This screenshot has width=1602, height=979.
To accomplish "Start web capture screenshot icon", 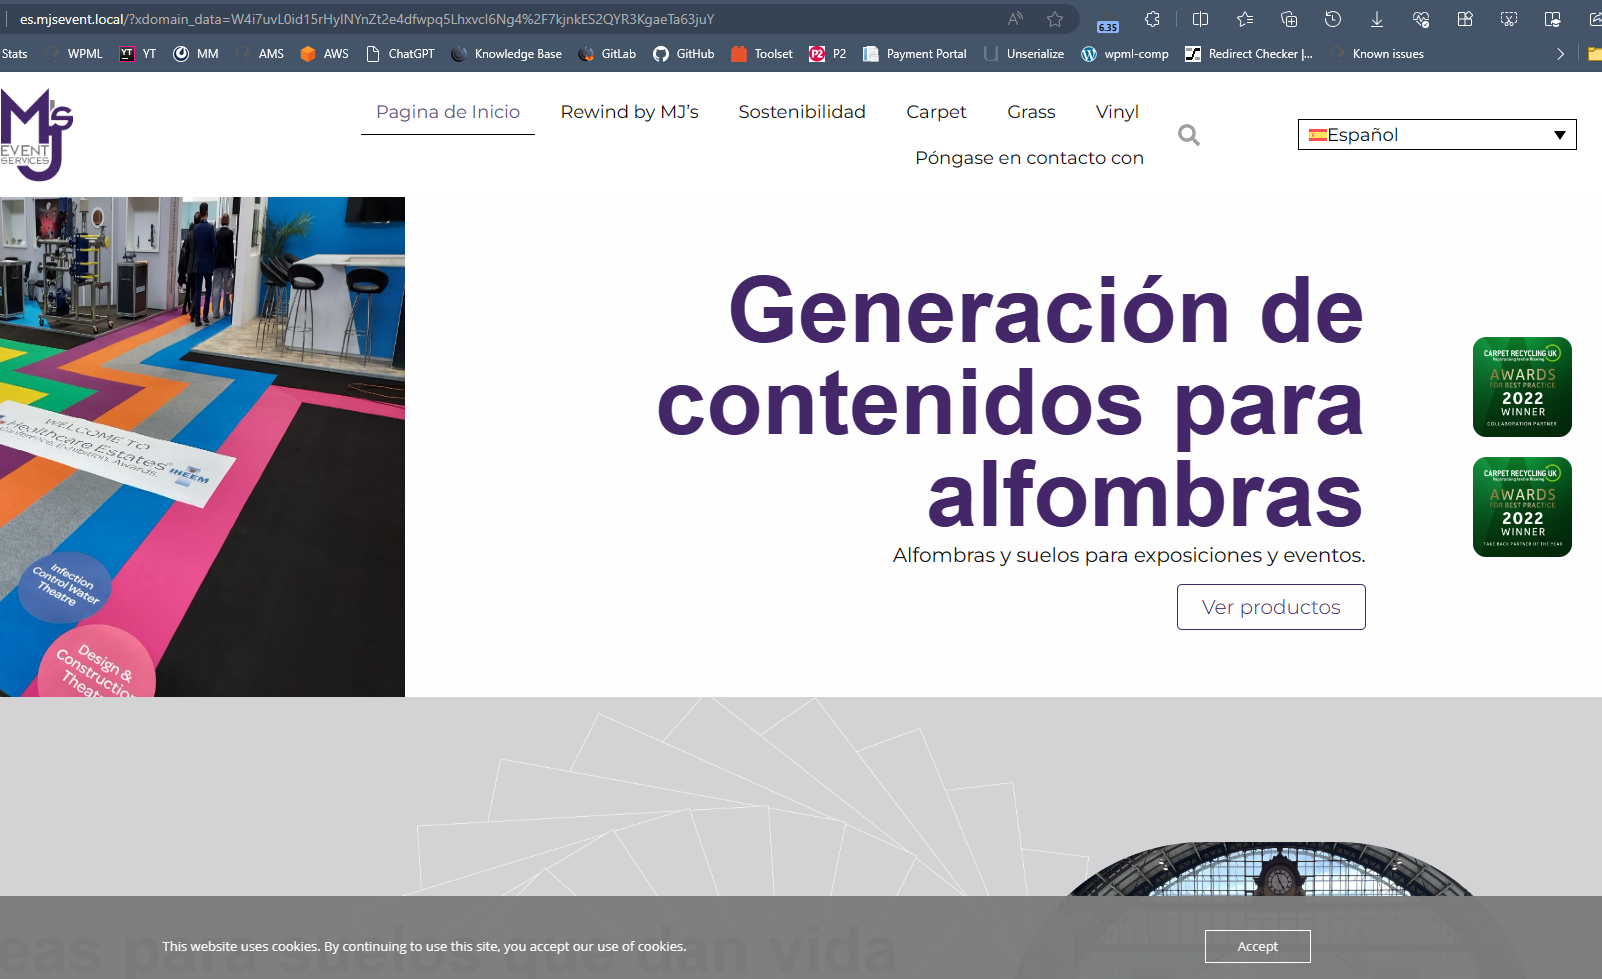I will 1509,19.
